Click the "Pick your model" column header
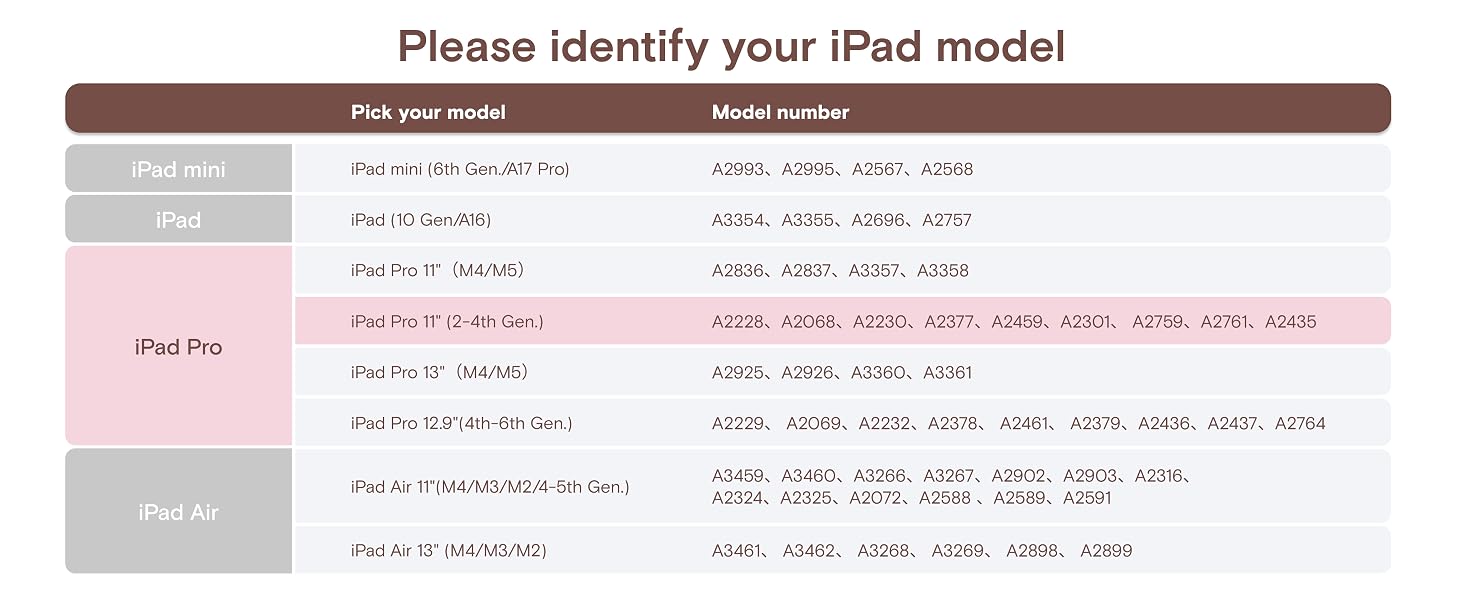Viewport: 1464px width, 600px height. 428,112
